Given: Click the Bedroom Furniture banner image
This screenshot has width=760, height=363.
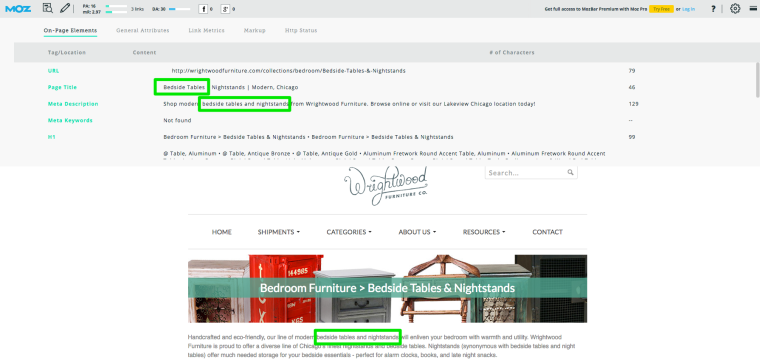Looking at the screenshot, I should 387,288.
